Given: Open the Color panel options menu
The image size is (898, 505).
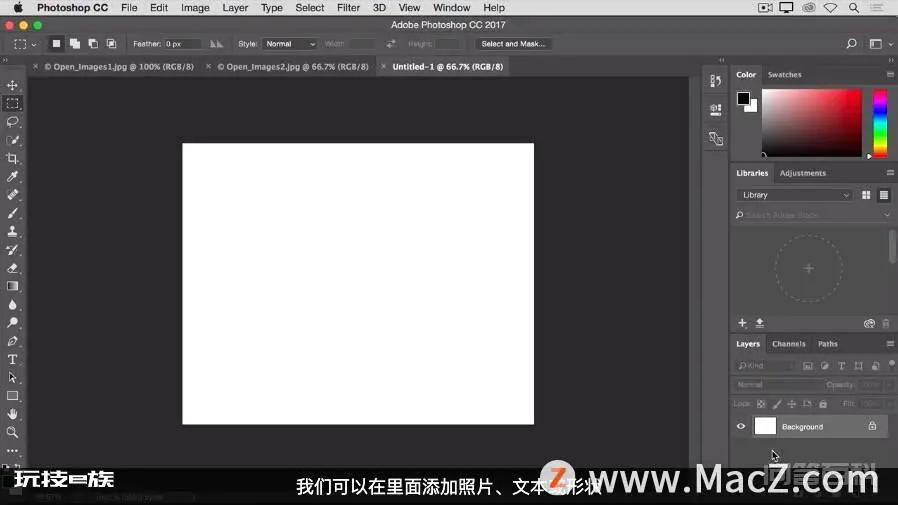Looking at the screenshot, I should 890,74.
